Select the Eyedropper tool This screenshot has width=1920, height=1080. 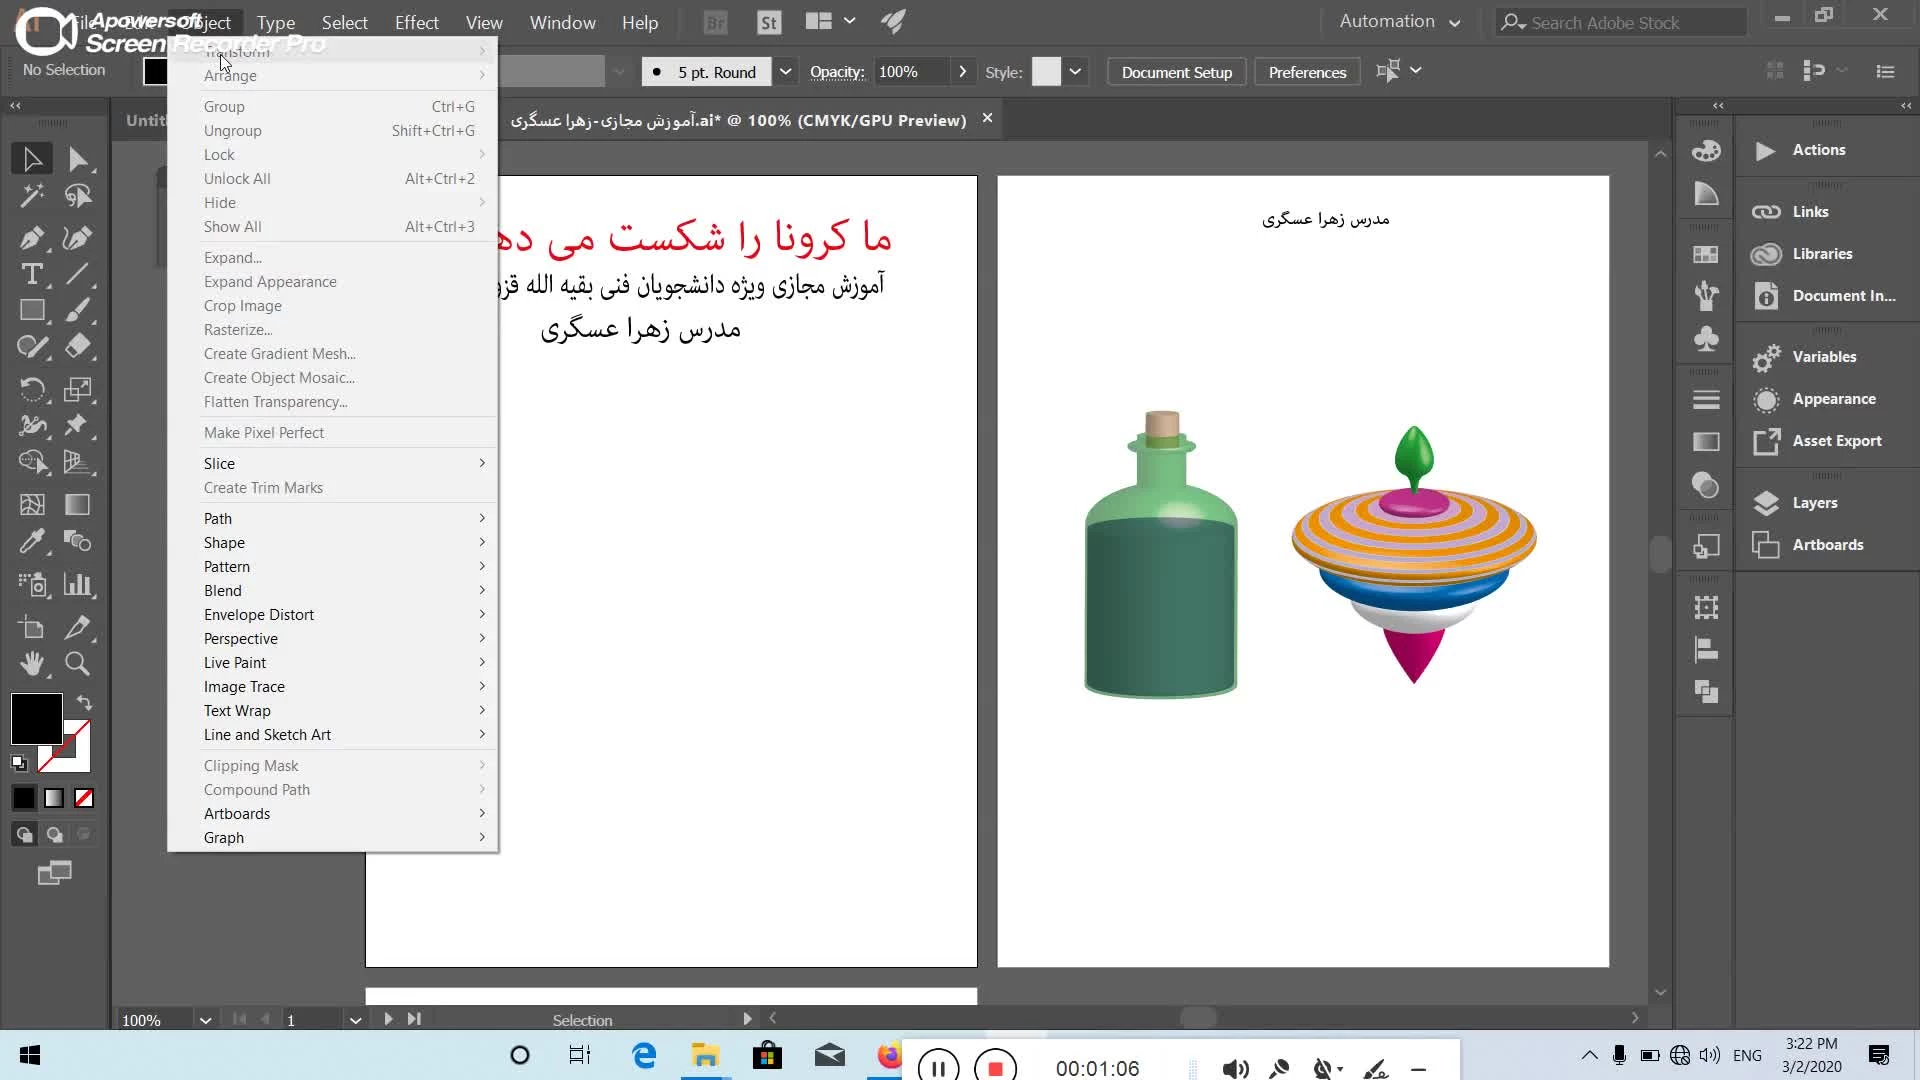(31, 541)
